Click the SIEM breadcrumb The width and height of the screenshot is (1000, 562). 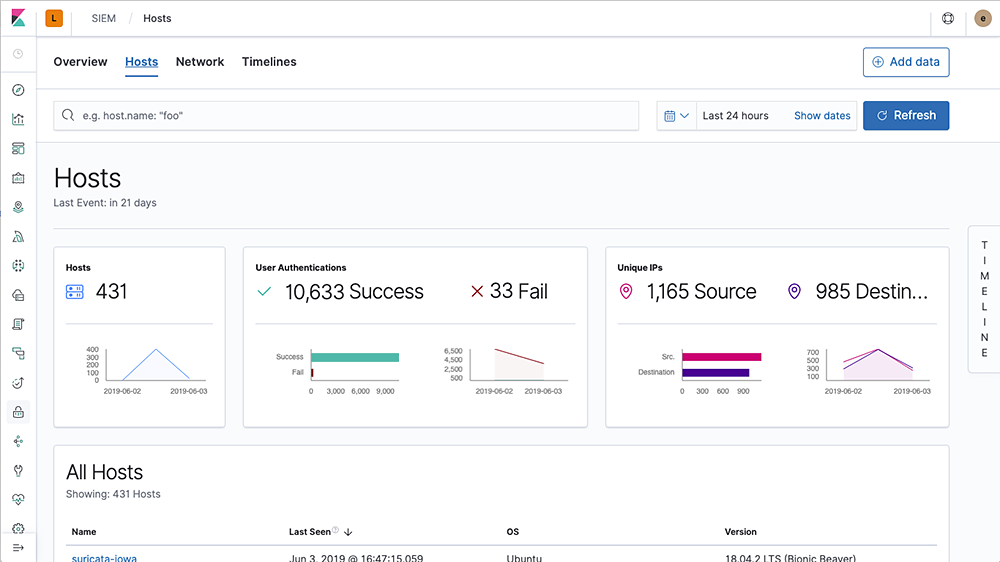[103, 18]
